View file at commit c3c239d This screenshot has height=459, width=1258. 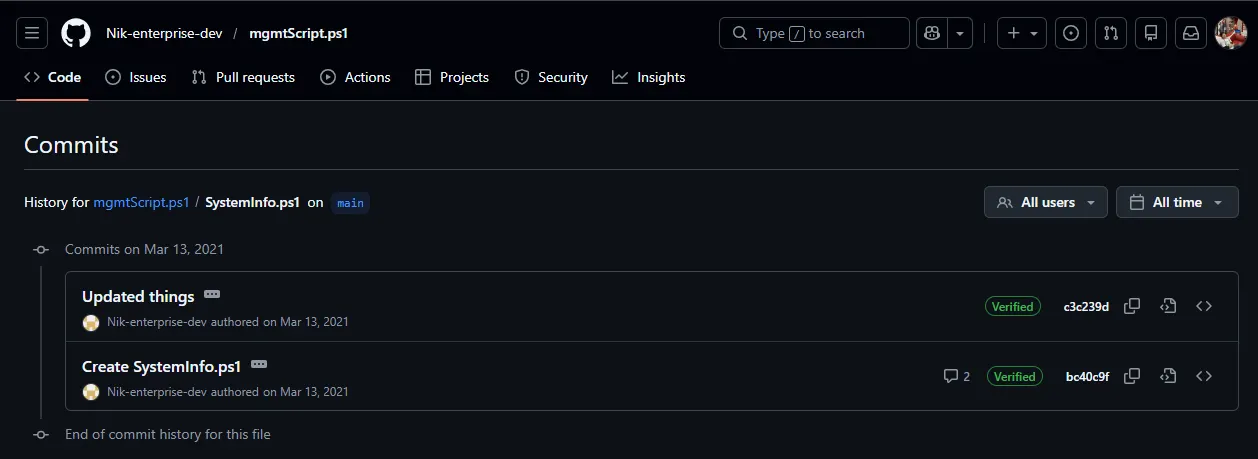[x=1167, y=306]
